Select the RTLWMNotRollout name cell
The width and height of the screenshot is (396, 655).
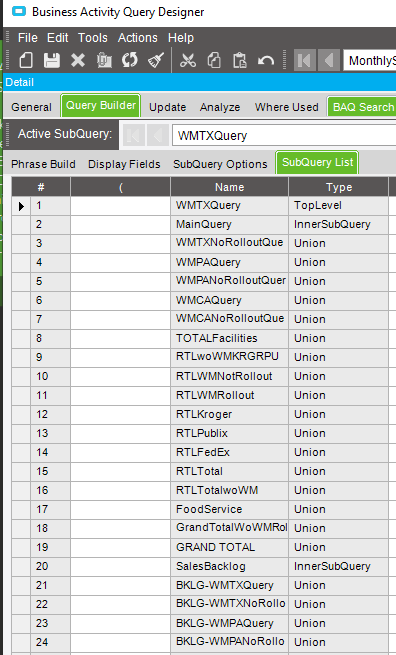[229, 377]
